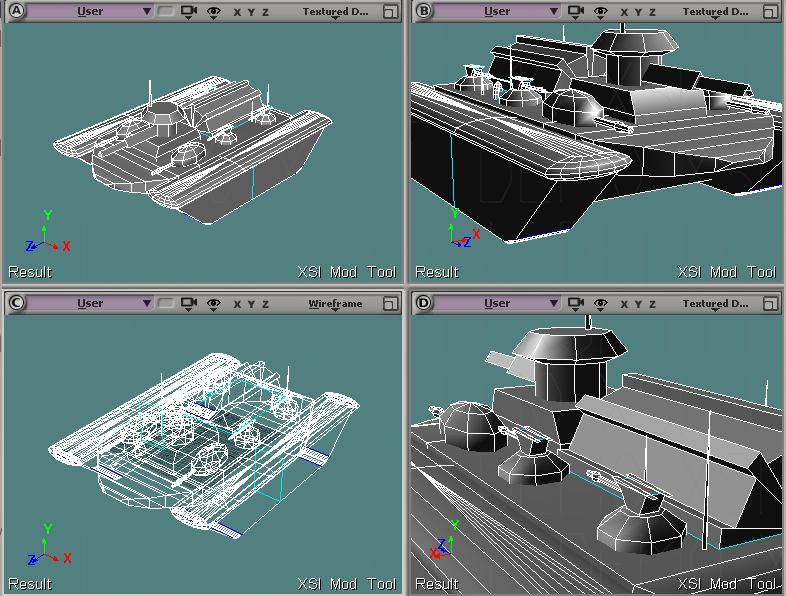Click the X axis button in viewport D
The image size is (786, 596).
pyautogui.click(x=624, y=304)
